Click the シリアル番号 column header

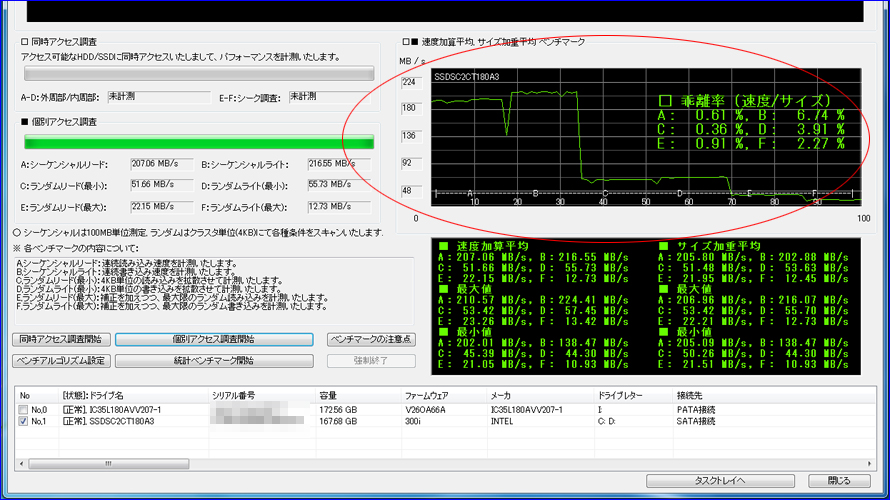pyautogui.click(x=262, y=396)
